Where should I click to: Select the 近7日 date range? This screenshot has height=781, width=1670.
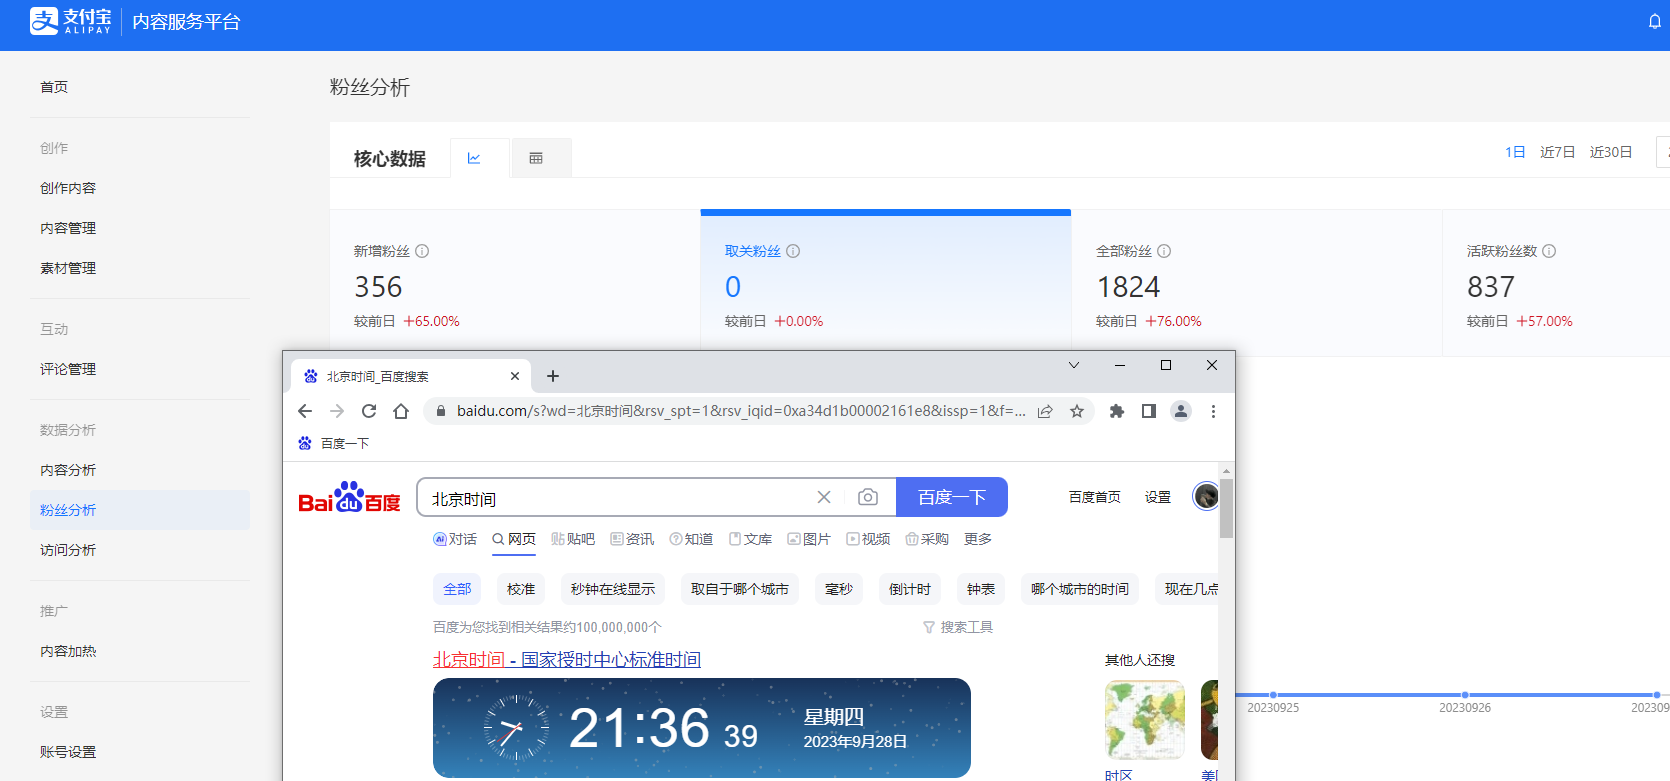1557,152
